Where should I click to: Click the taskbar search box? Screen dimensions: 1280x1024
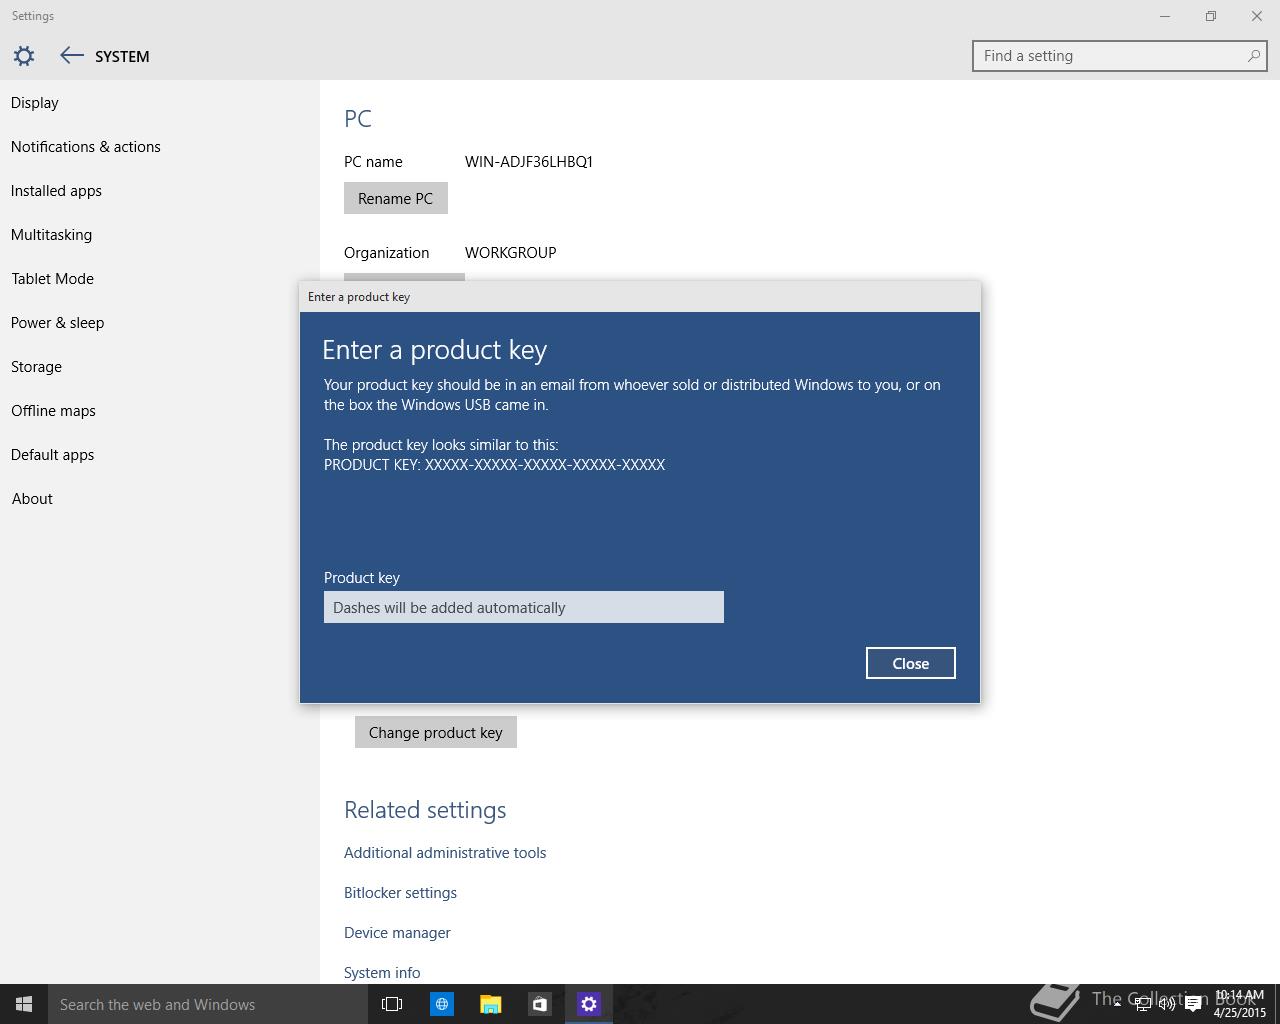click(x=208, y=1004)
